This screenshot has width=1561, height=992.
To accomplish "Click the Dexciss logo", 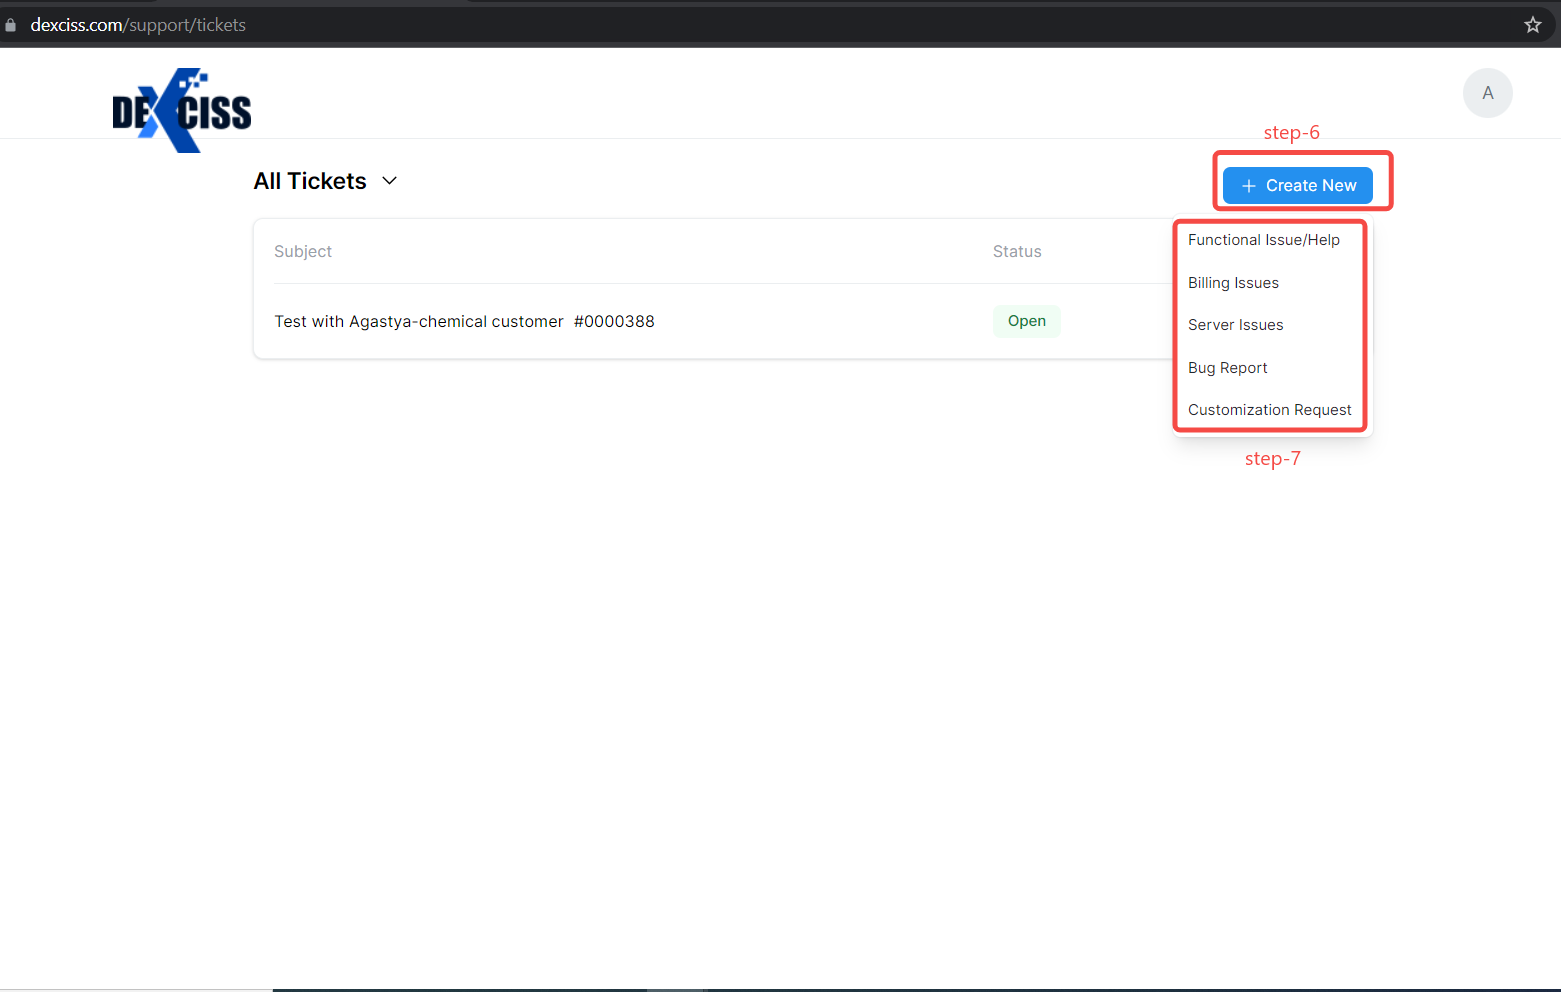I will pos(181,109).
